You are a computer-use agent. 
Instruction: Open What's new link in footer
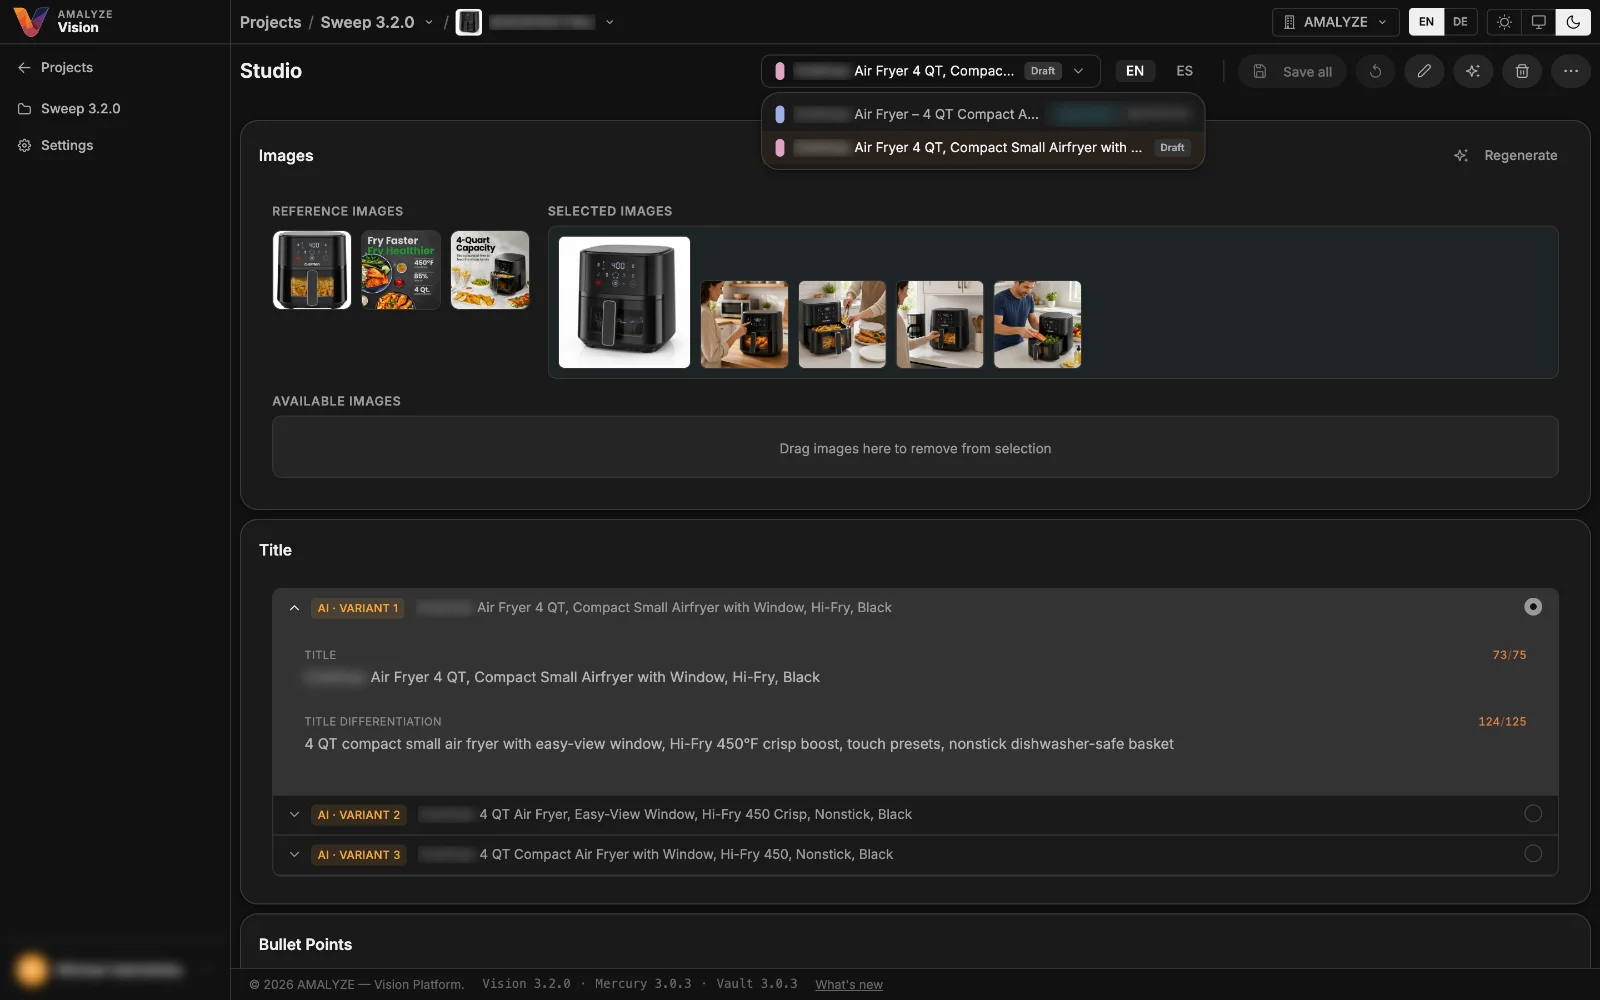coord(849,985)
